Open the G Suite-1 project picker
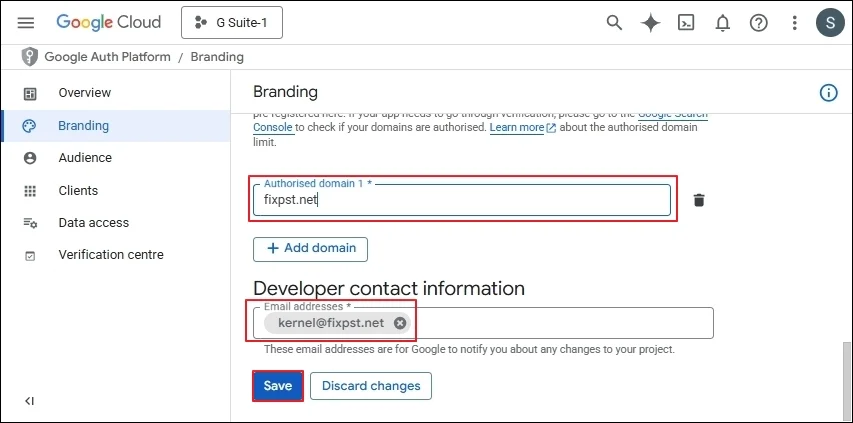This screenshot has width=853, height=423. click(232, 23)
